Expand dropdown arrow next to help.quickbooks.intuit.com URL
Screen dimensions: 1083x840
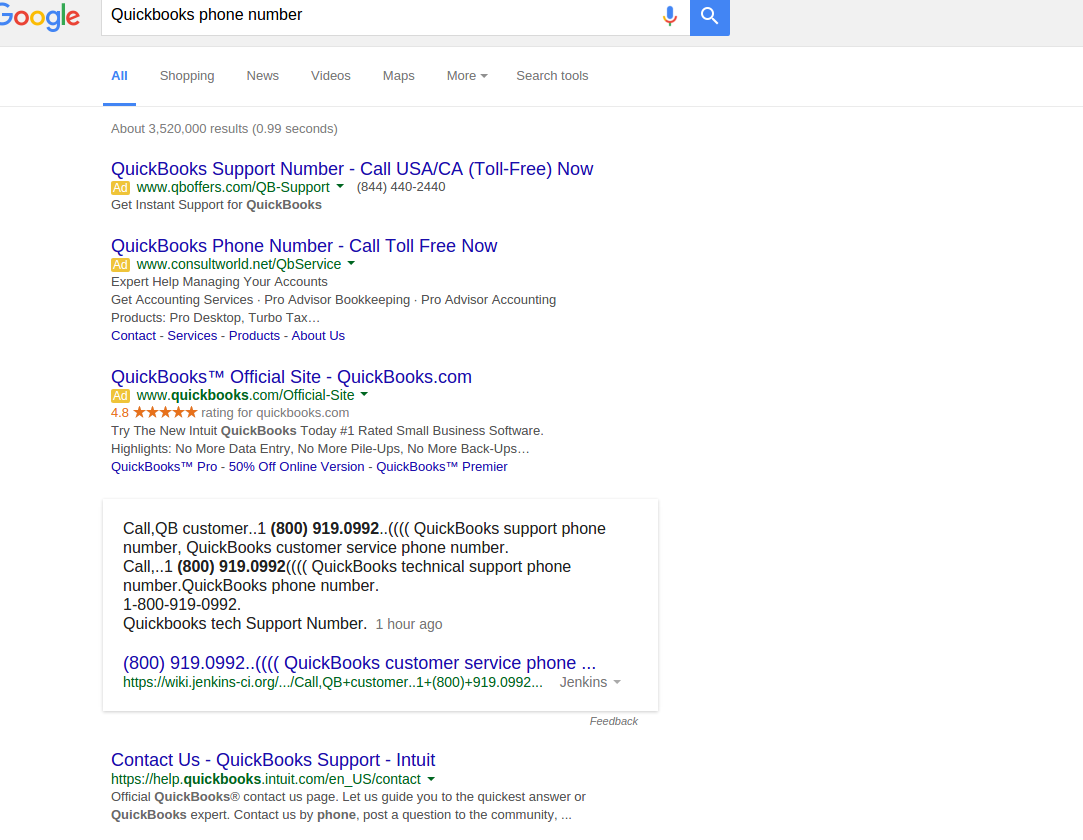click(431, 779)
